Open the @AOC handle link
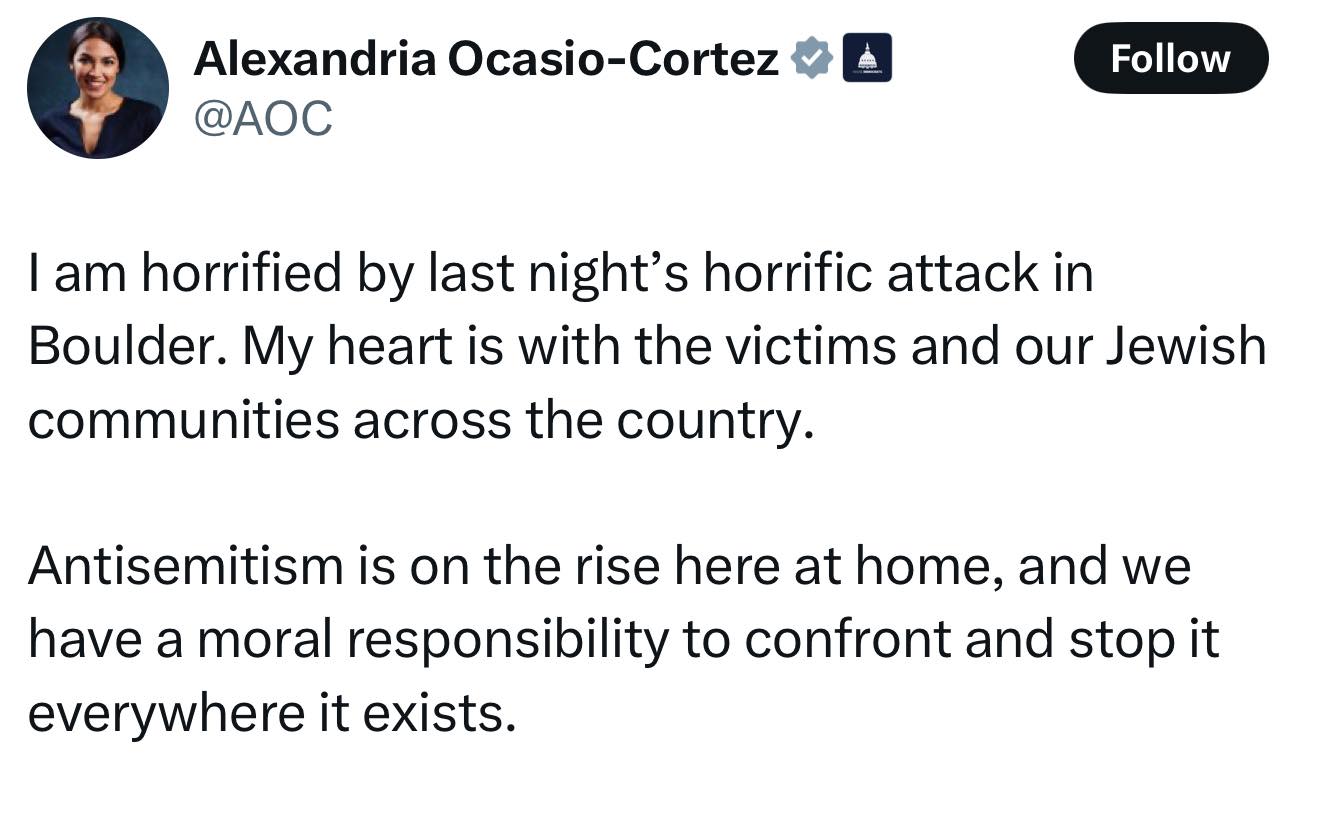This screenshot has width=1320, height=817. (264, 120)
